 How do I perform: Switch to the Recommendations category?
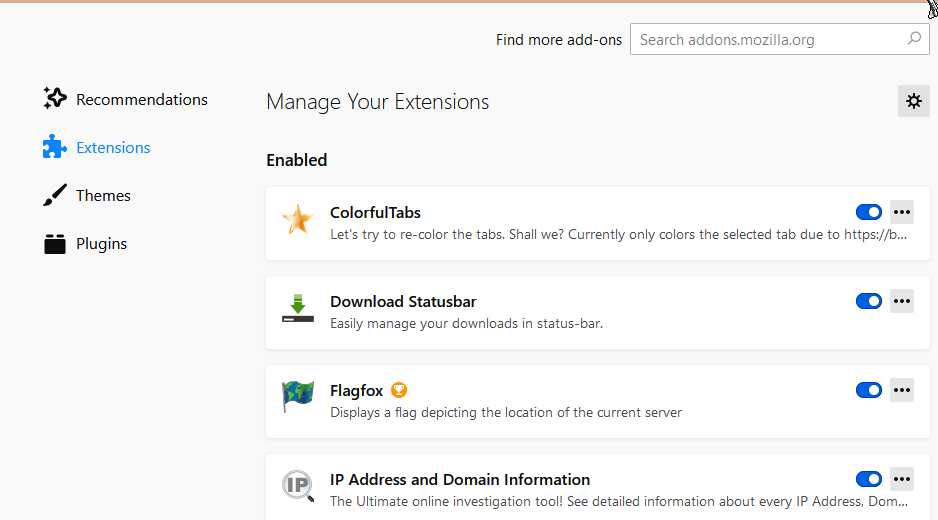142,99
